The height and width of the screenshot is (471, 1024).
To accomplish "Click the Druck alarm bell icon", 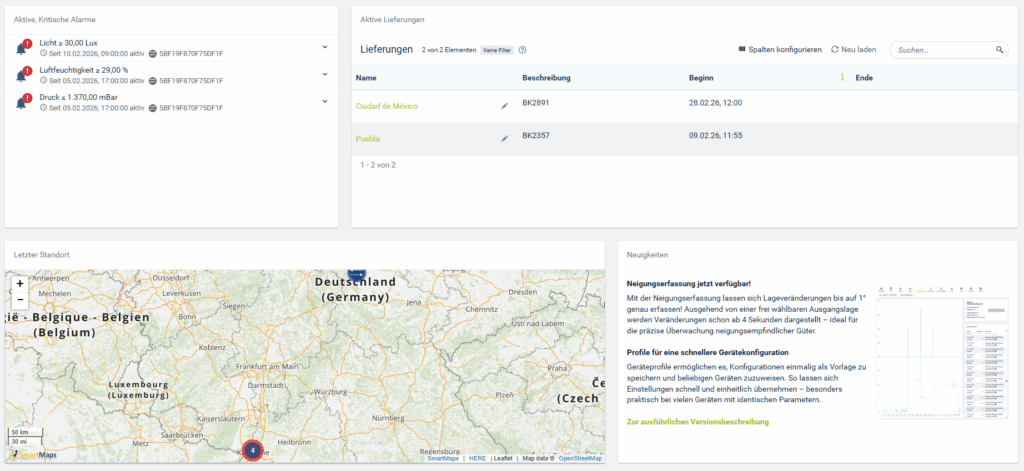I will pyautogui.click(x=22, y=101).
